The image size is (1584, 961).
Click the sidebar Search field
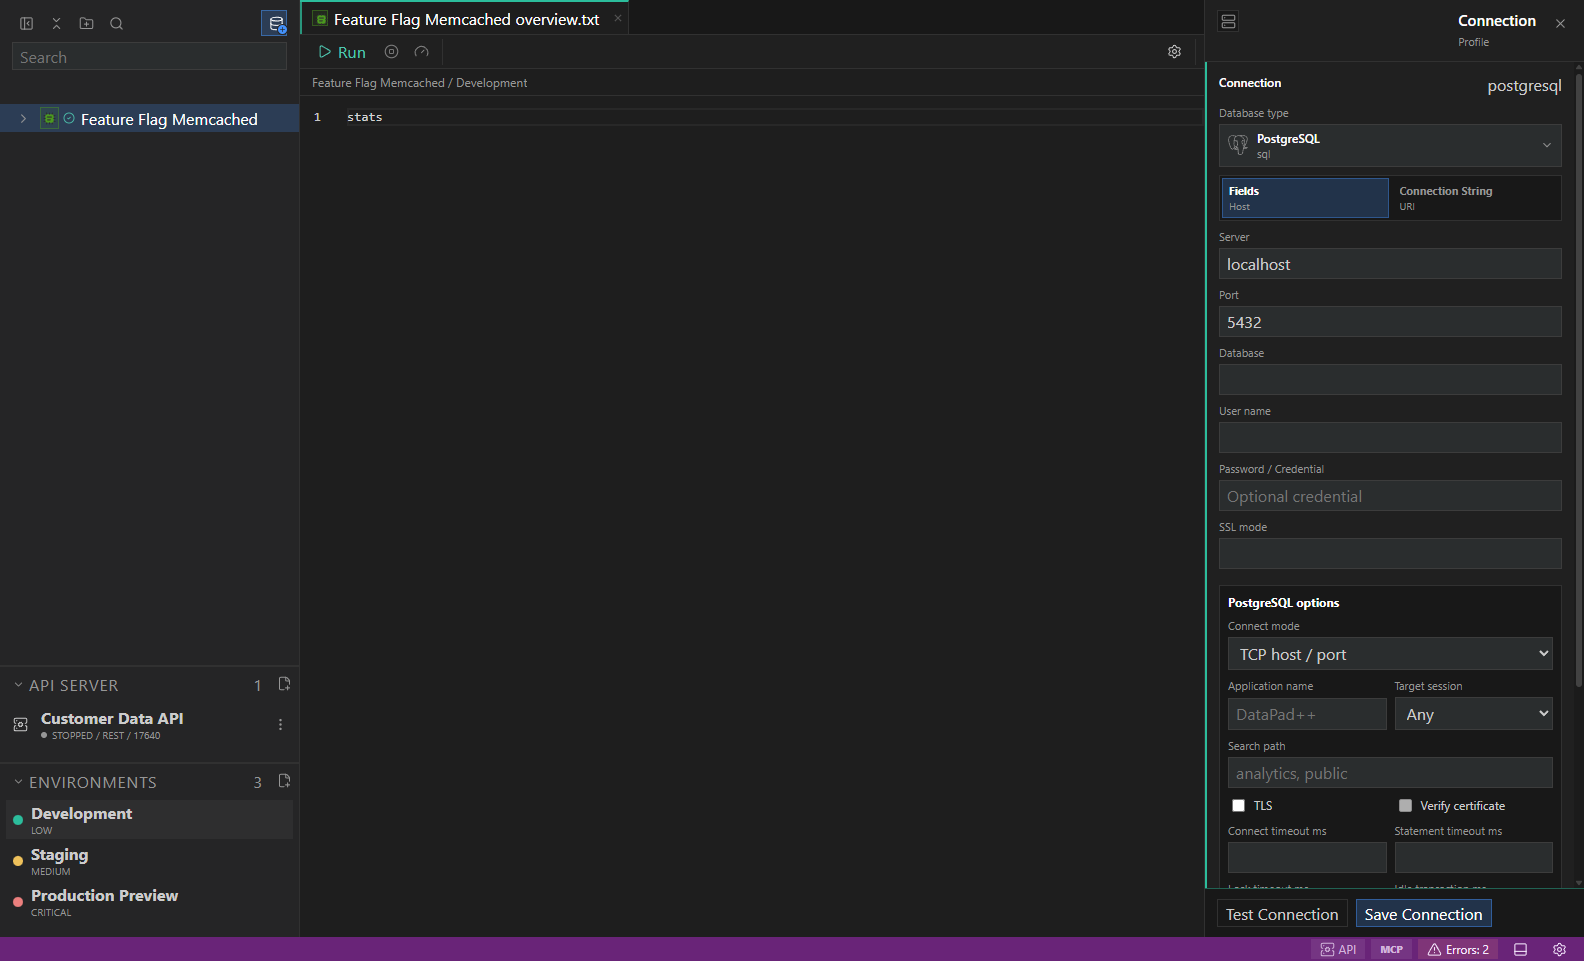pos(149,57)
